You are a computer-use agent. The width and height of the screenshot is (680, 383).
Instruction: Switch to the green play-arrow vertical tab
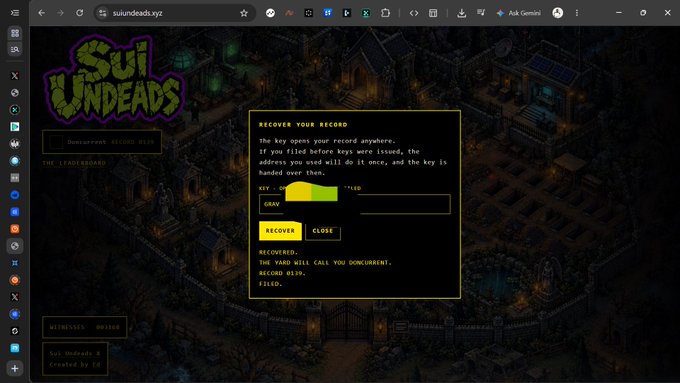tap(15, 127)
